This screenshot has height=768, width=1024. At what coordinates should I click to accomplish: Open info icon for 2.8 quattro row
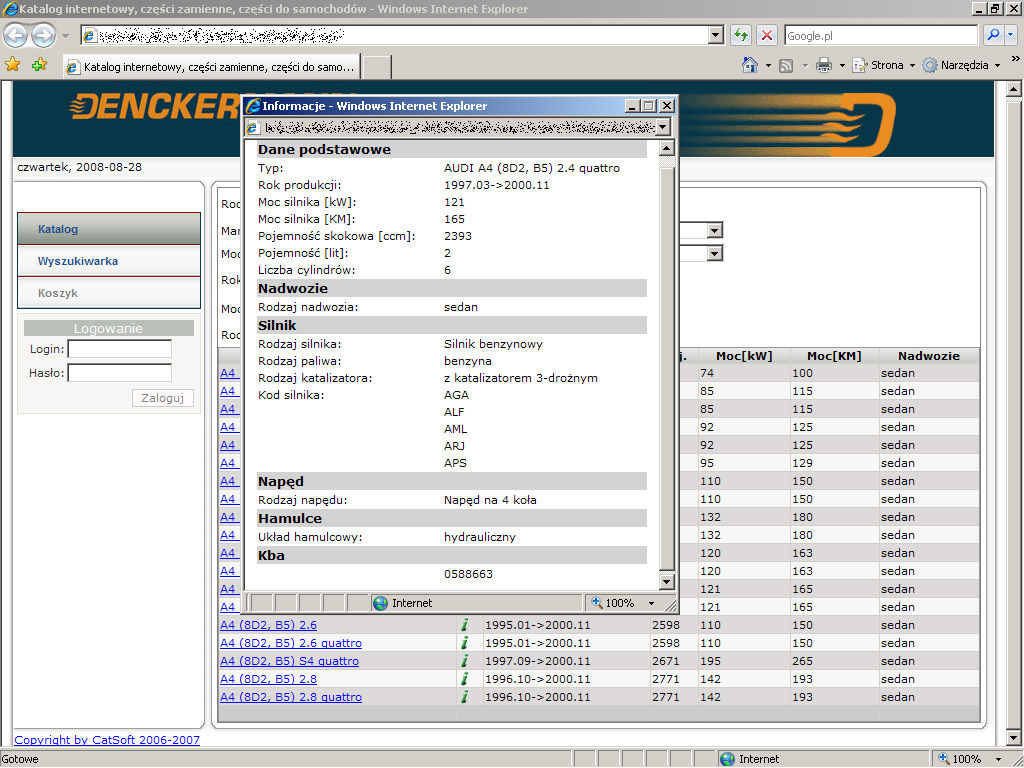point(464,697)
